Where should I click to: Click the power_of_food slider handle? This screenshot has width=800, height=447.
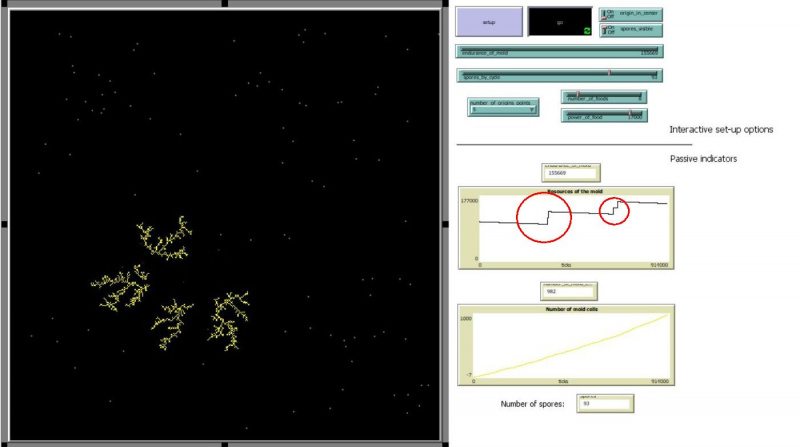click(x=630, y=115)
